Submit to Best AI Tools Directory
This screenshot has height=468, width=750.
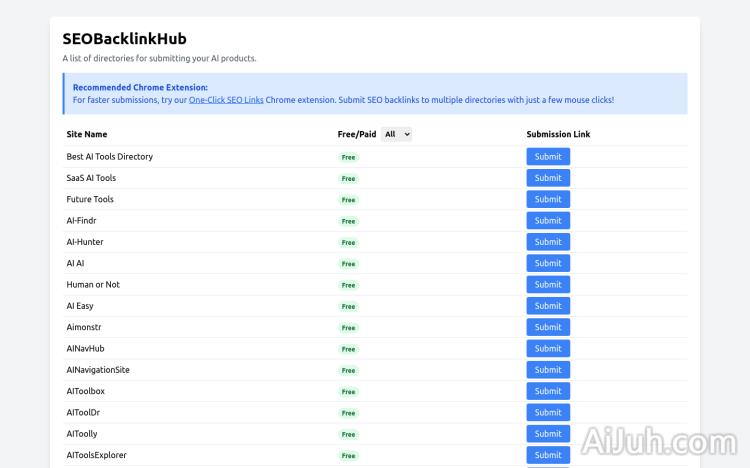(x=548, y=156)
